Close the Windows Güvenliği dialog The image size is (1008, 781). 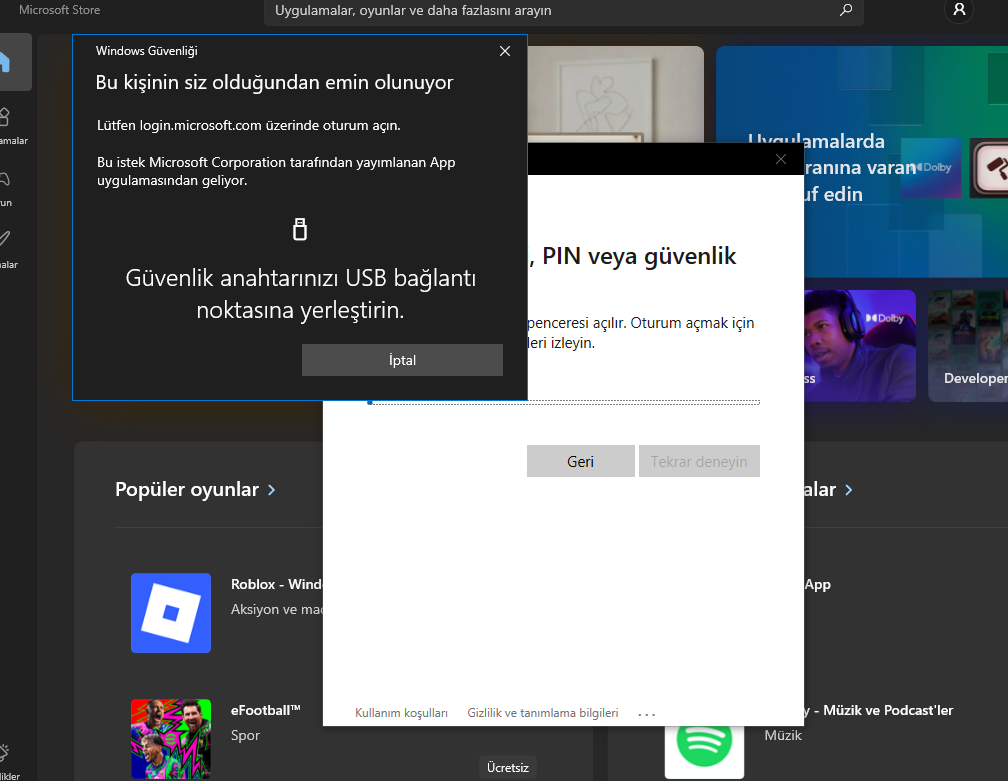[505, 51]
